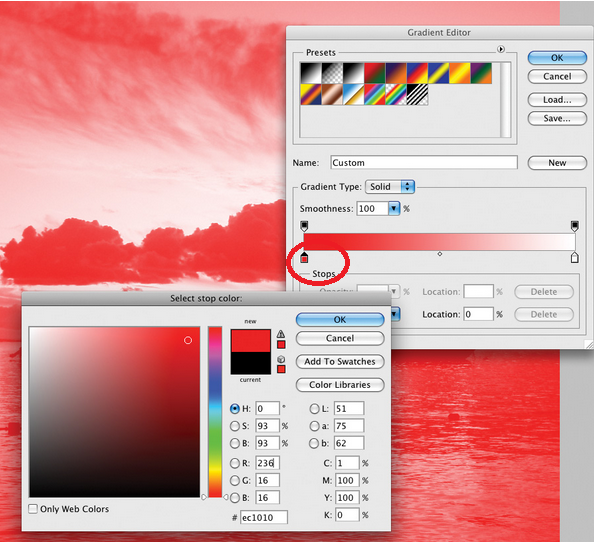Screen dimensions: 594x543
Task: Click the out-of-gamut warning triangle icon
Action: point(281,334)
